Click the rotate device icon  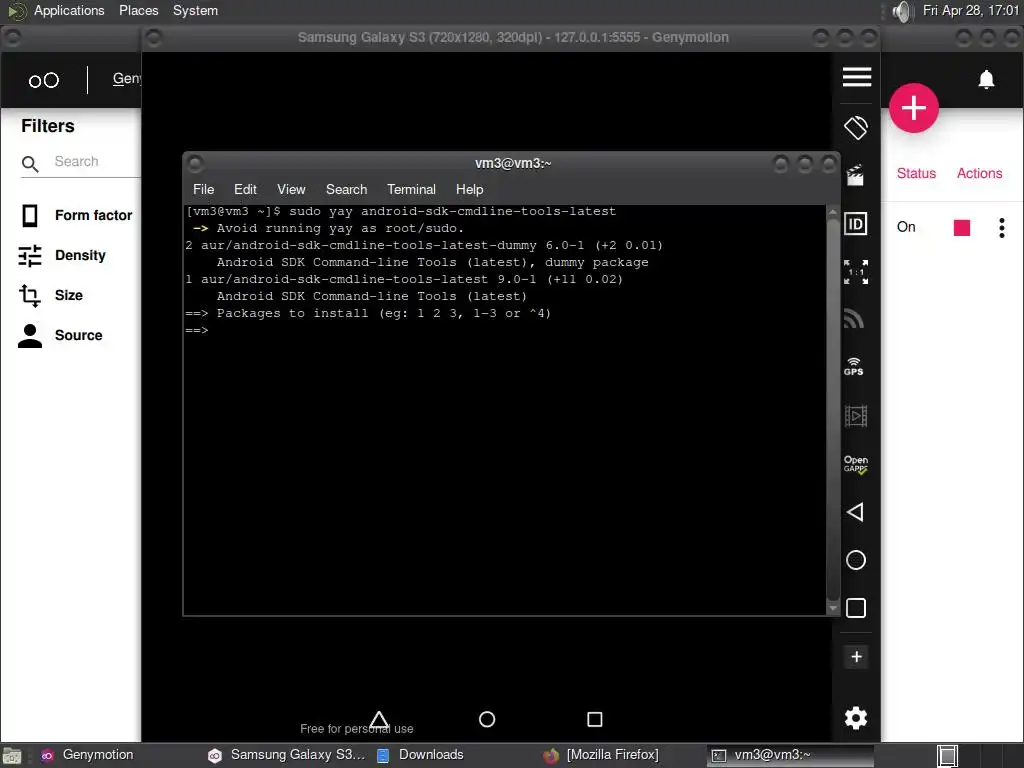pos(856,127)
